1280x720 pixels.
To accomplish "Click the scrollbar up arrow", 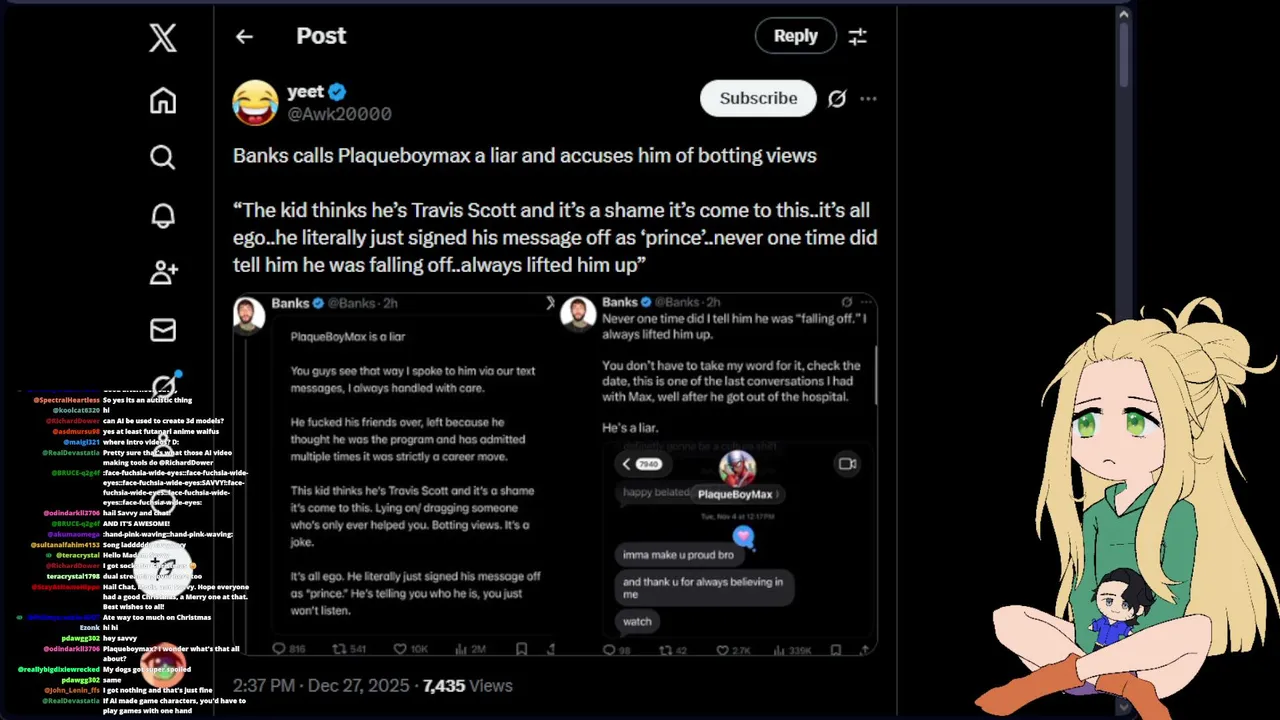I will (x=1124, y=14).
